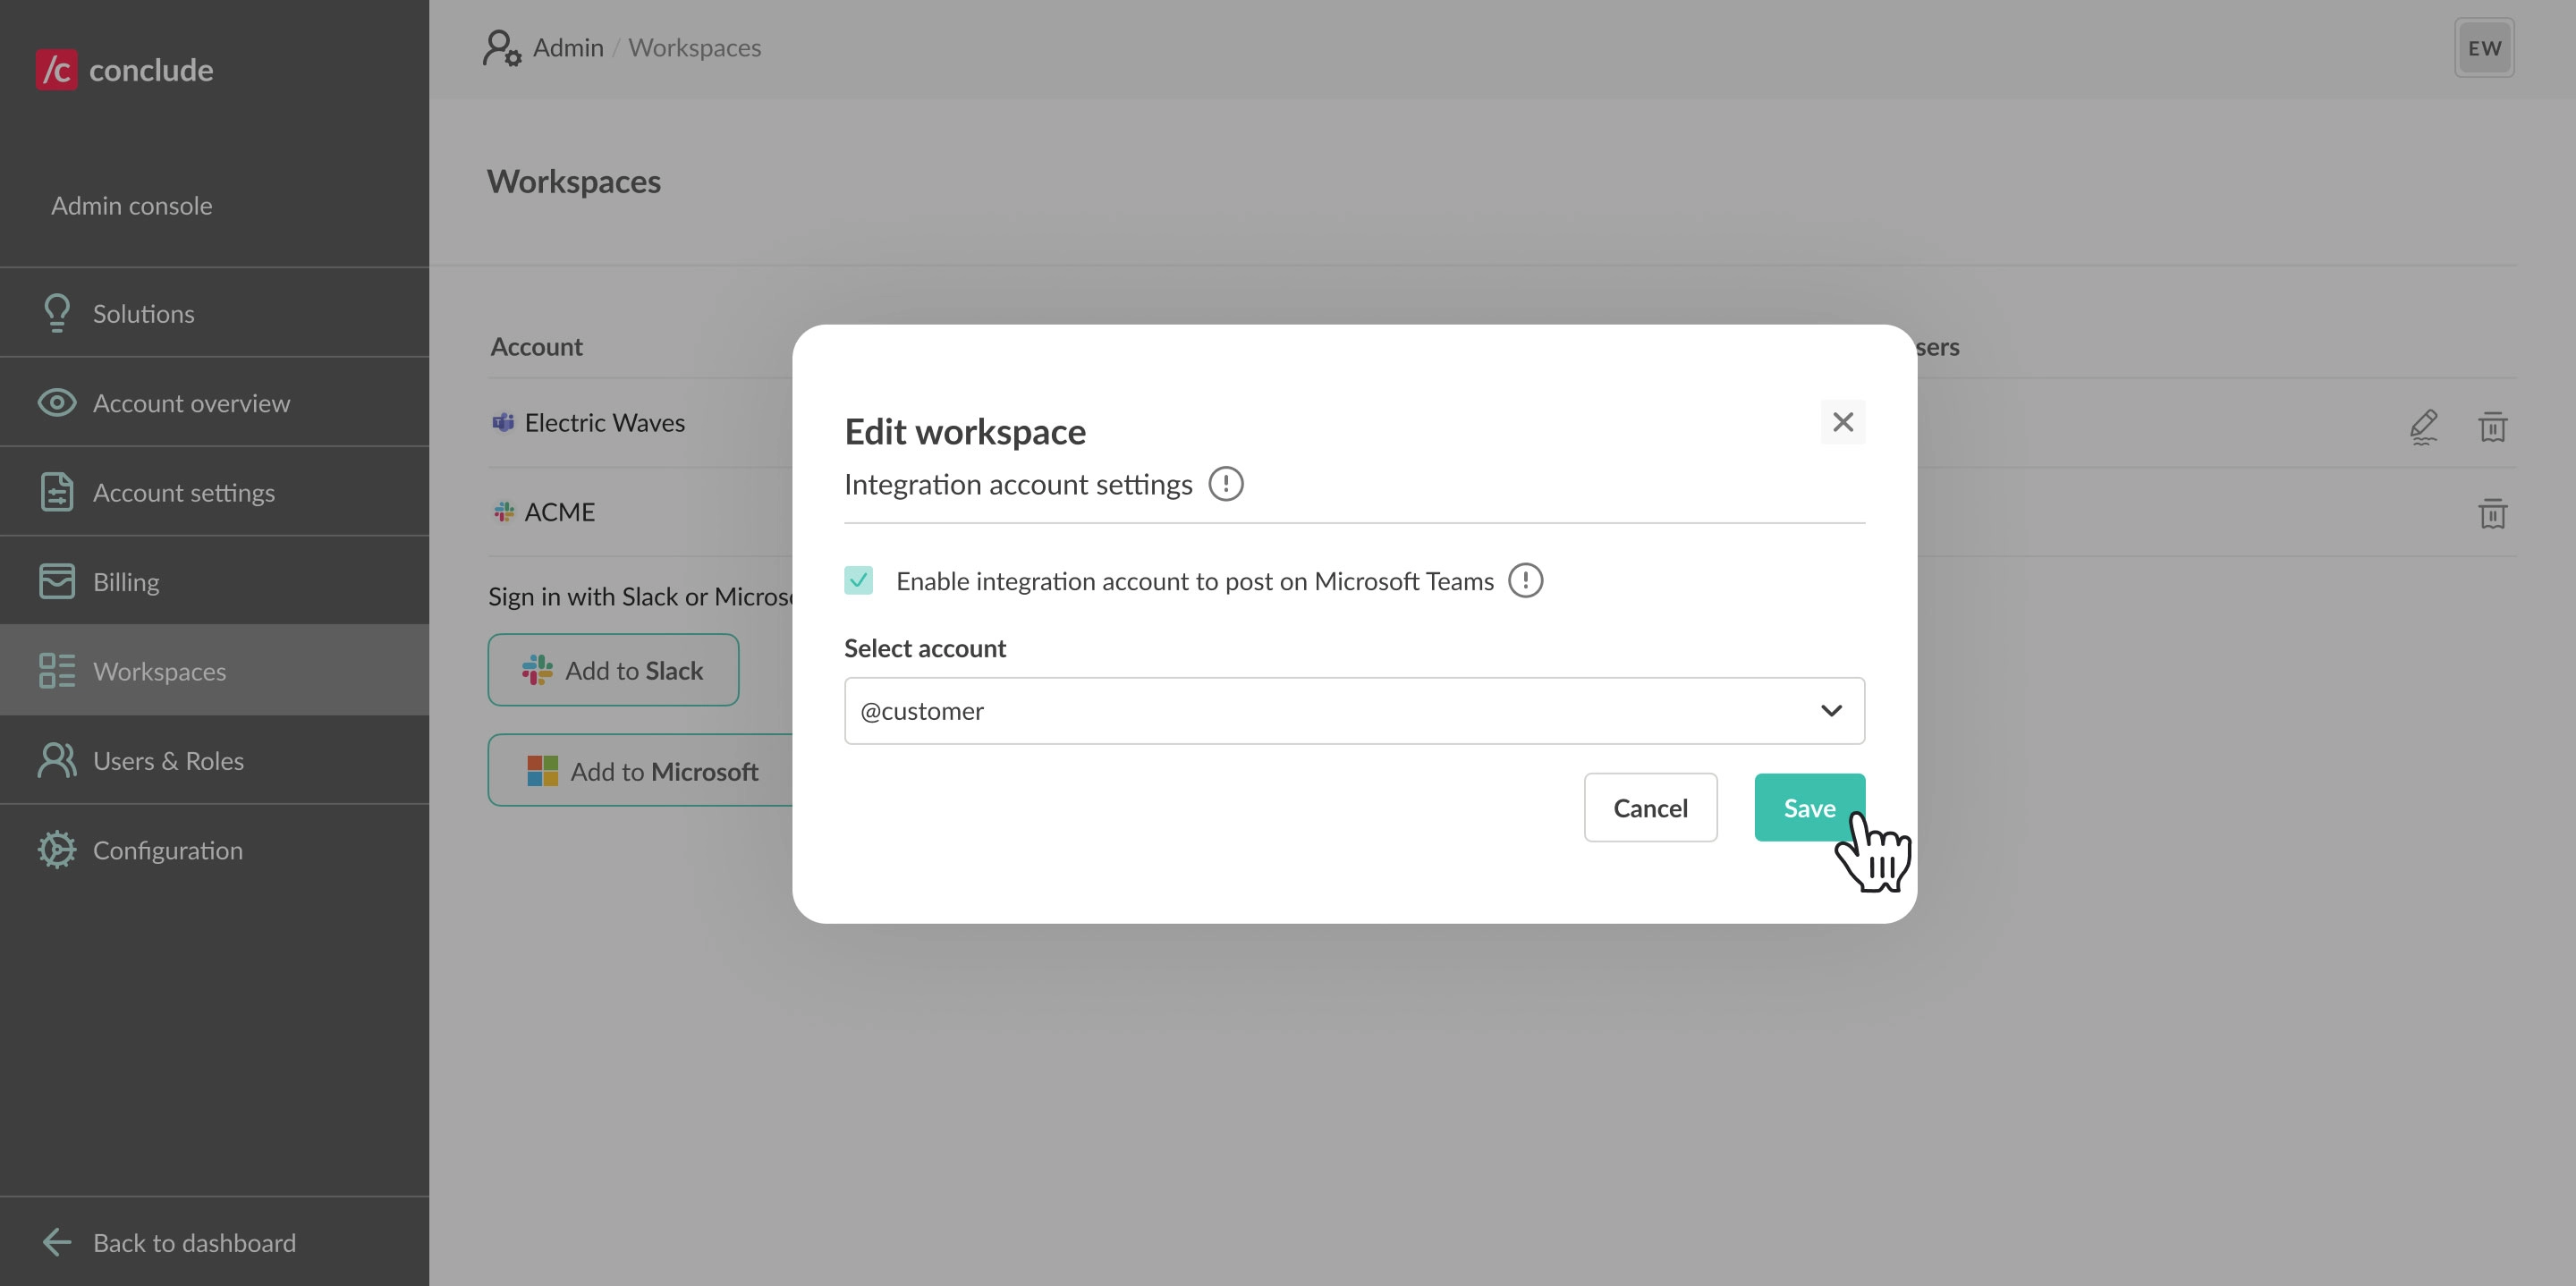The image size is (2576, 1286).
Task: Navigate to Users & Roles
Action: click(x=168, y=761)
